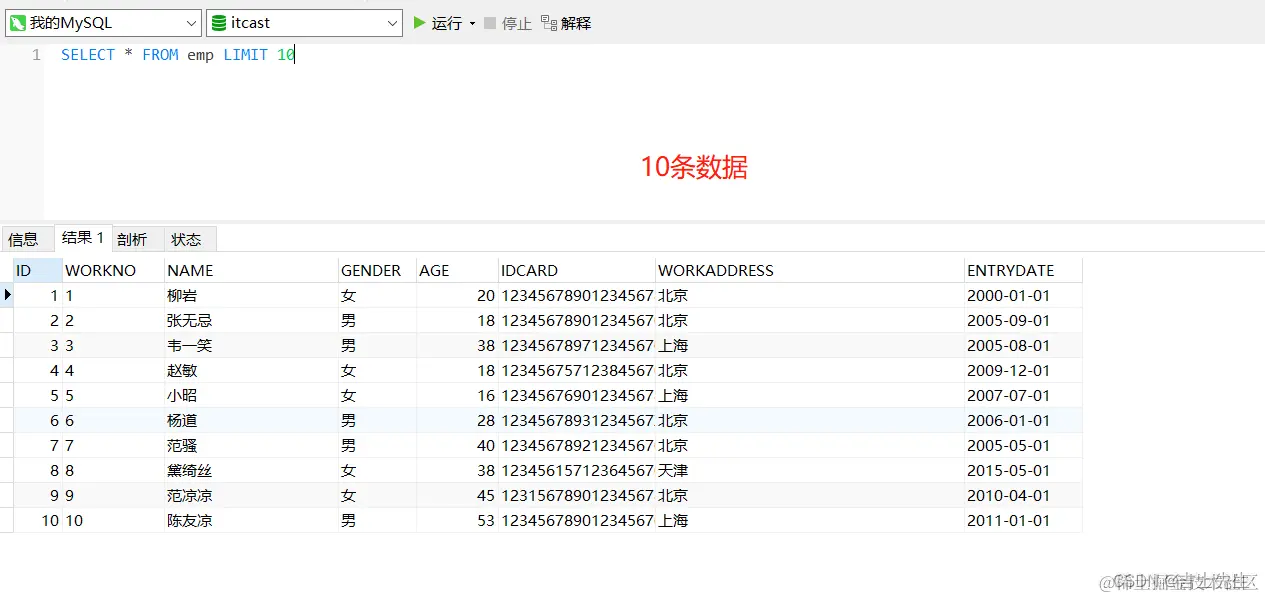Image resolution: width=1265 pixels, height=599 pixels.
Task: Select the name cell 范凉凉
Action: pyautogui.click(x=251, y=495)
